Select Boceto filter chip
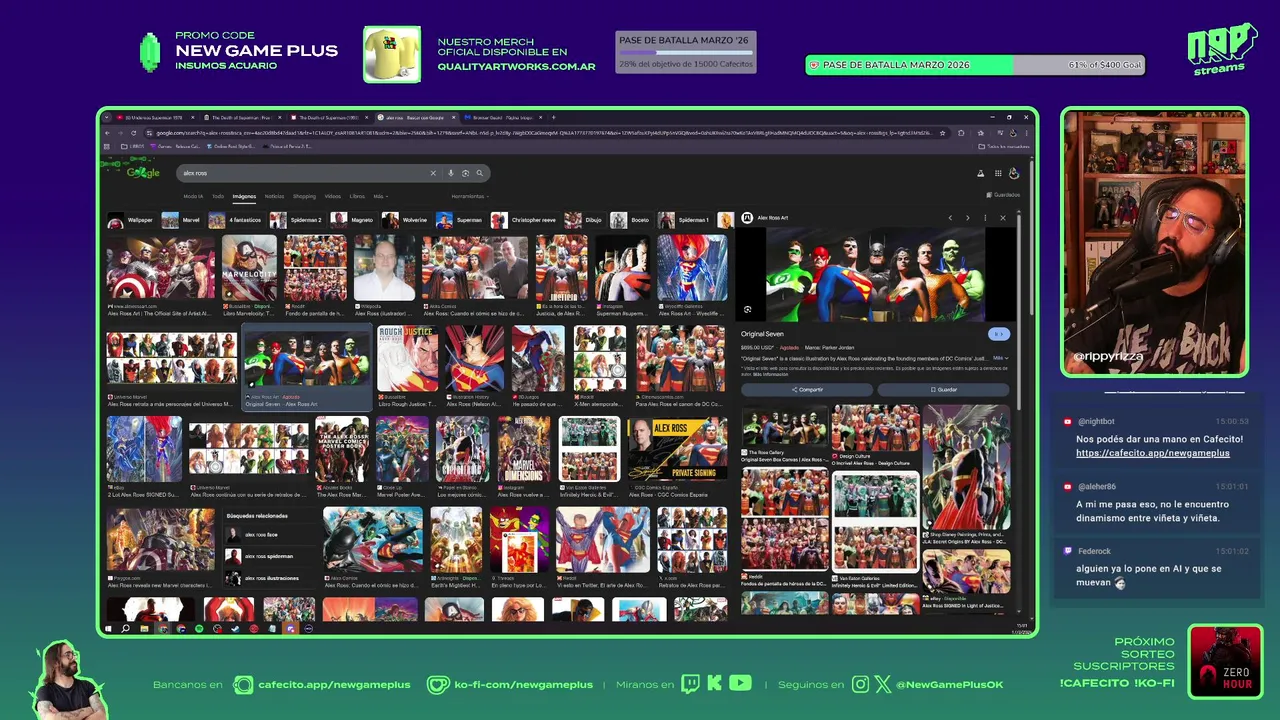The image size is (1280, 720). coord(631,220)
